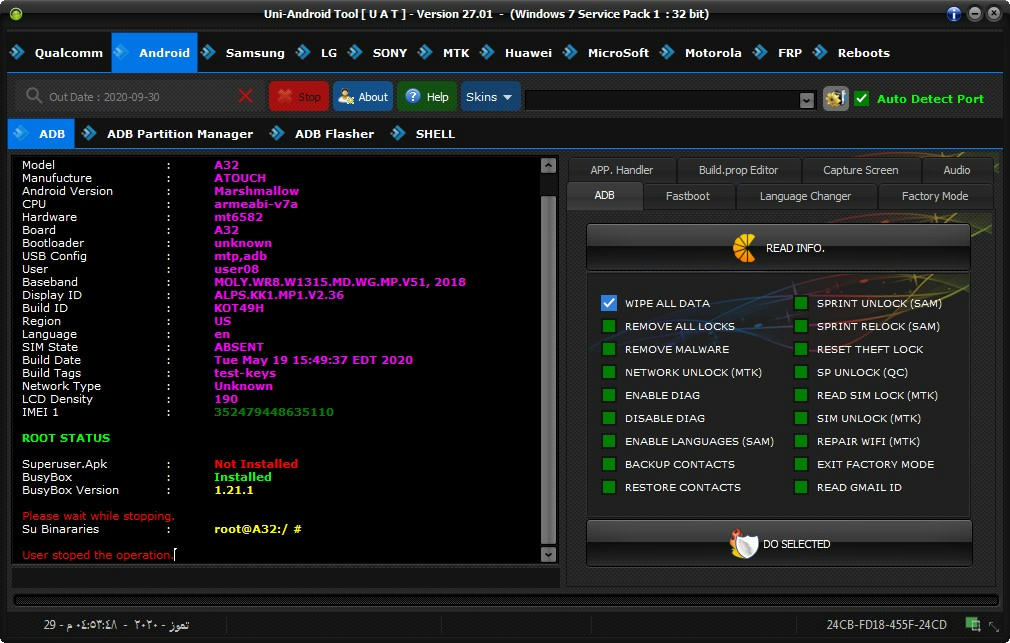Click the green application logo icon
This screenshot has width=1010, height=643.
tap(16, 14)
